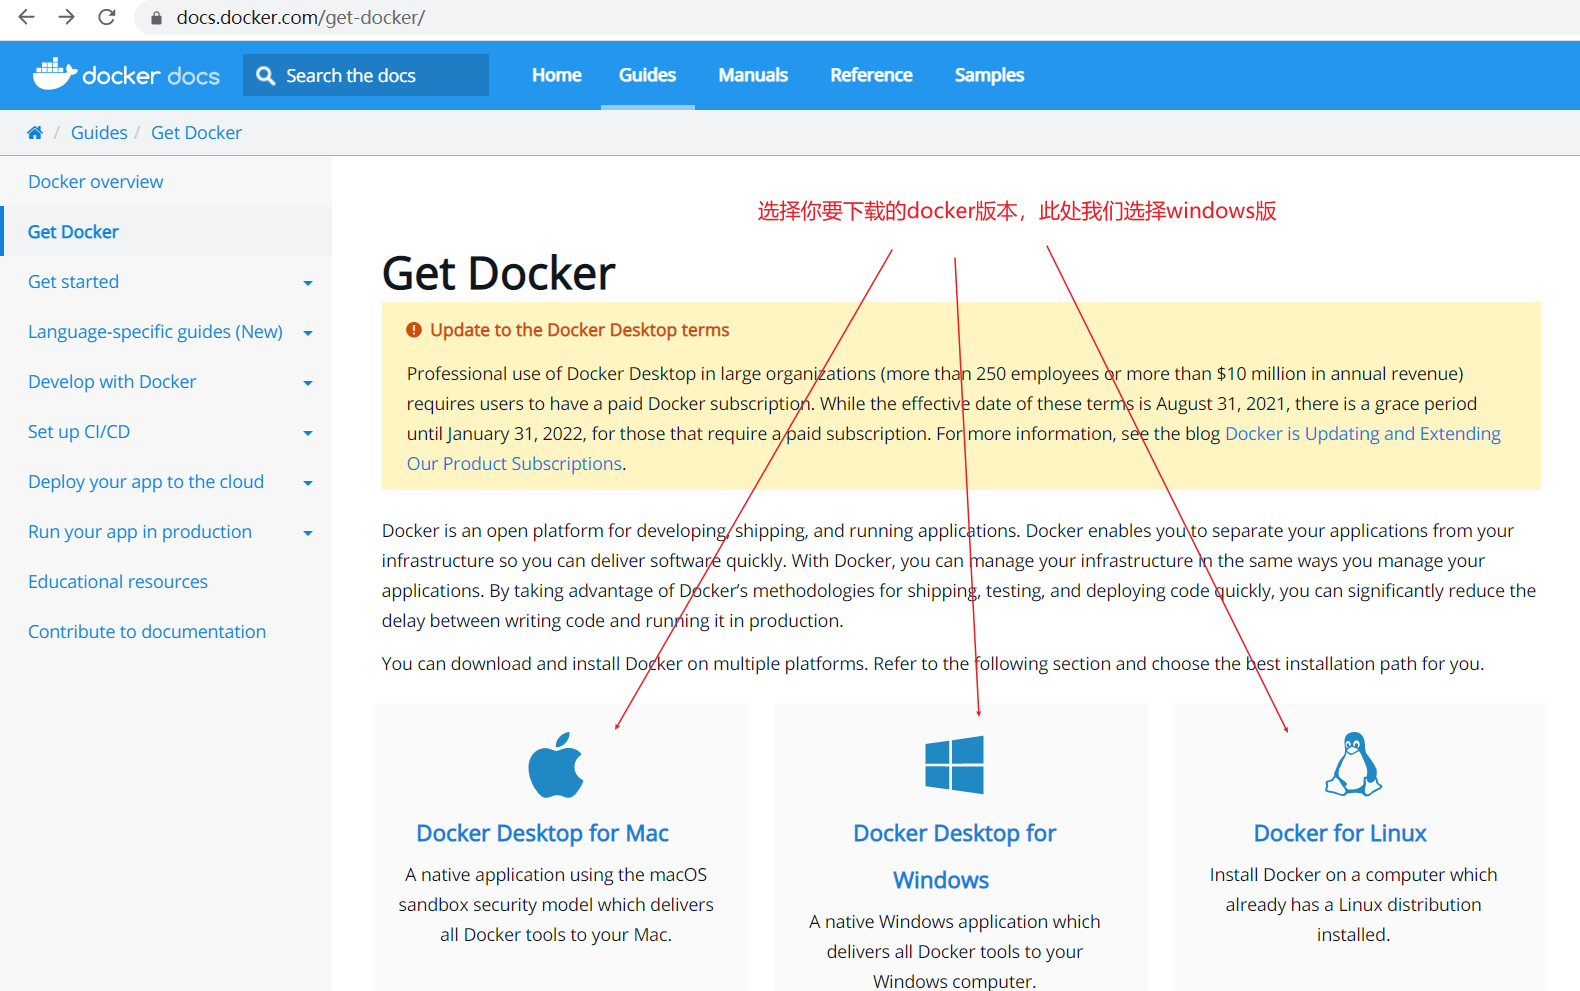Open the Guides tab
Viewport: 1580px width, 991px height.
pos(648,75)
